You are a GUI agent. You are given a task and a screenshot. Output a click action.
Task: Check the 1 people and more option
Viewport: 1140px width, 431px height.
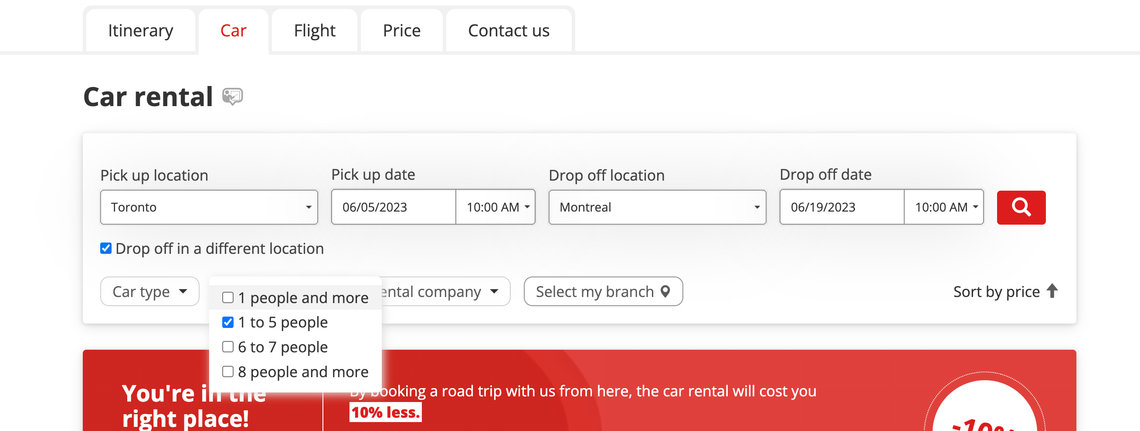coord(228,297)
